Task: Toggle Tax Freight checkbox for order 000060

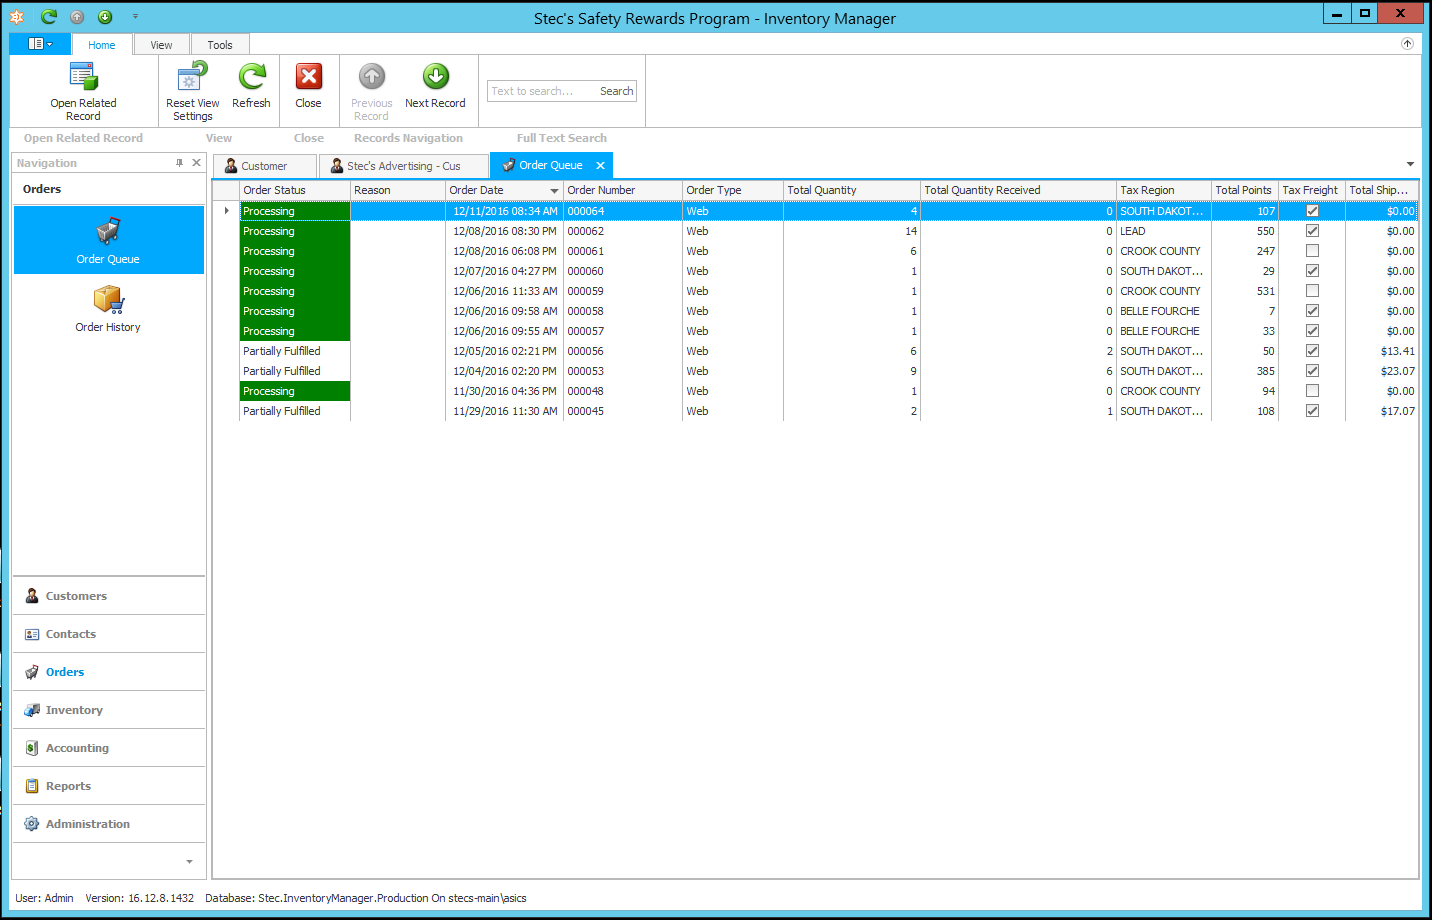Action: tap(1312, 271)
